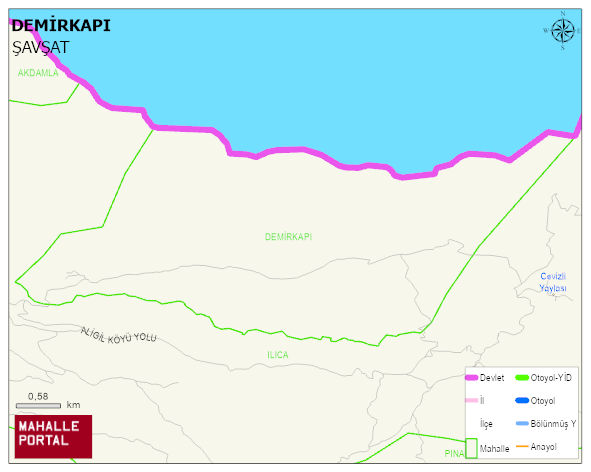Click the Devlet legend text label
The width and height of the screenshot is (591, 472).
click(492, 378)
